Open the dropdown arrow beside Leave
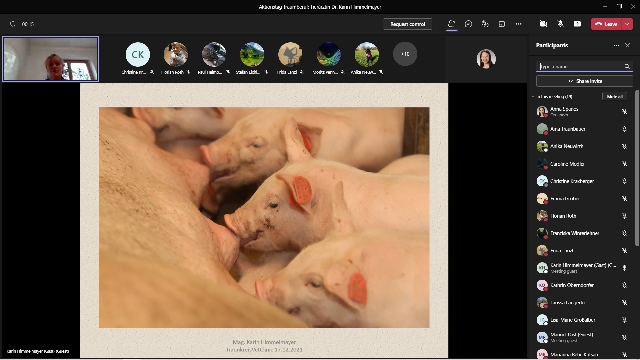This screenshot has width=640, height=360. (x=627, y=24)
